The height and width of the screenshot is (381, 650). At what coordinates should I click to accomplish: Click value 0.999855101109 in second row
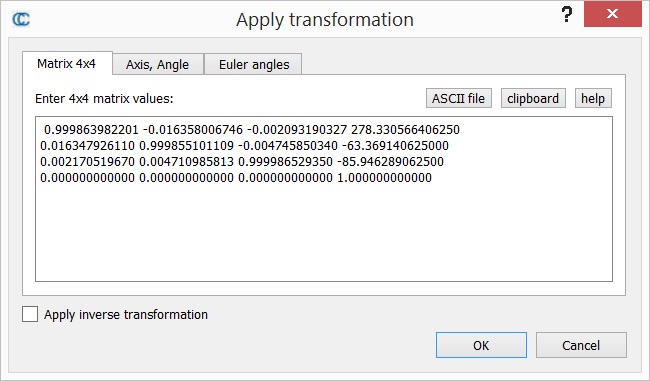coord(187,146)
